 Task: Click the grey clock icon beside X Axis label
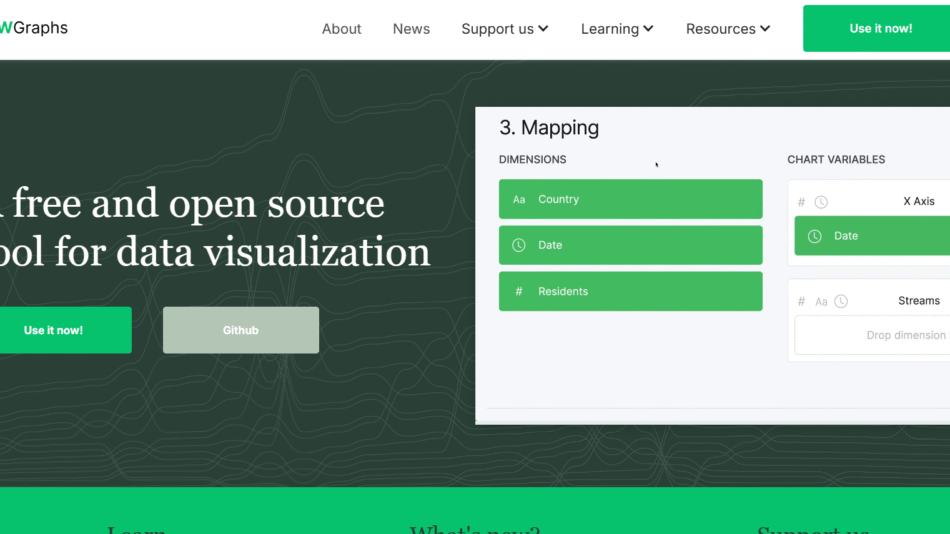click(x=821, y=202)
